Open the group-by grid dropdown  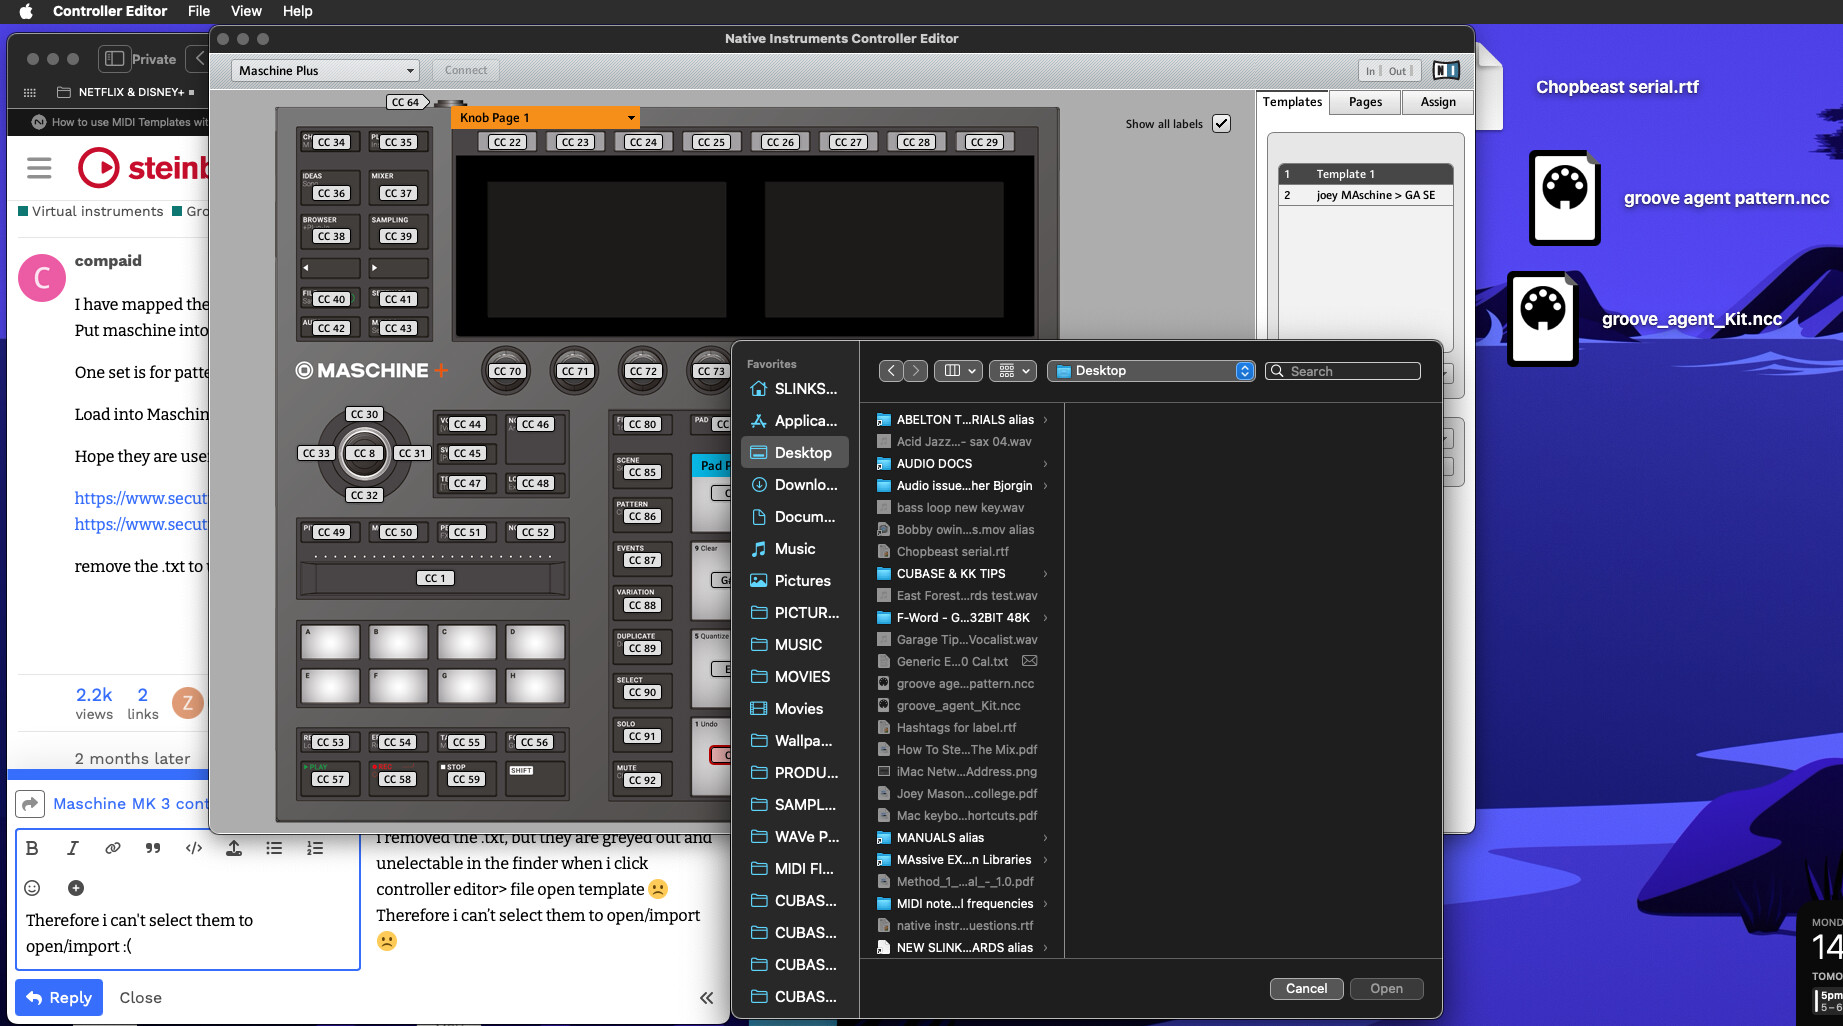pyautogui.click(x=1012, y=371)
